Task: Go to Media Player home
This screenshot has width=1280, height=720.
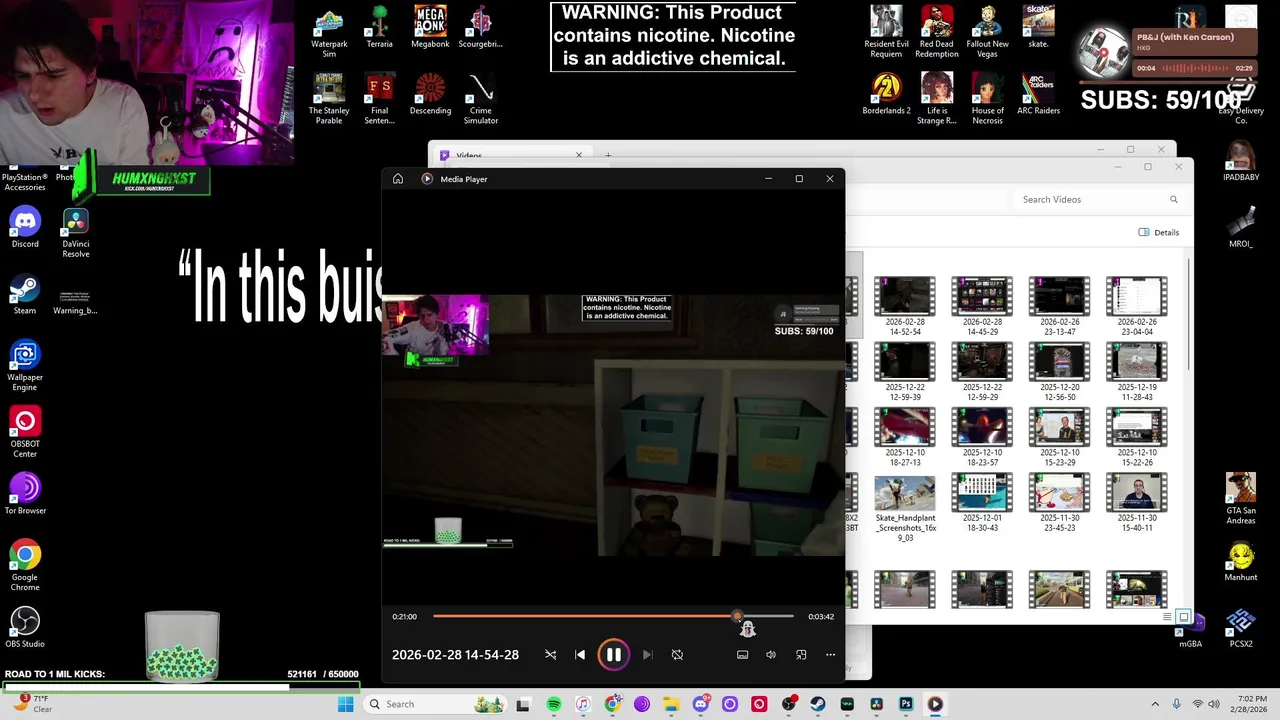Action: (x=398, y=179)
